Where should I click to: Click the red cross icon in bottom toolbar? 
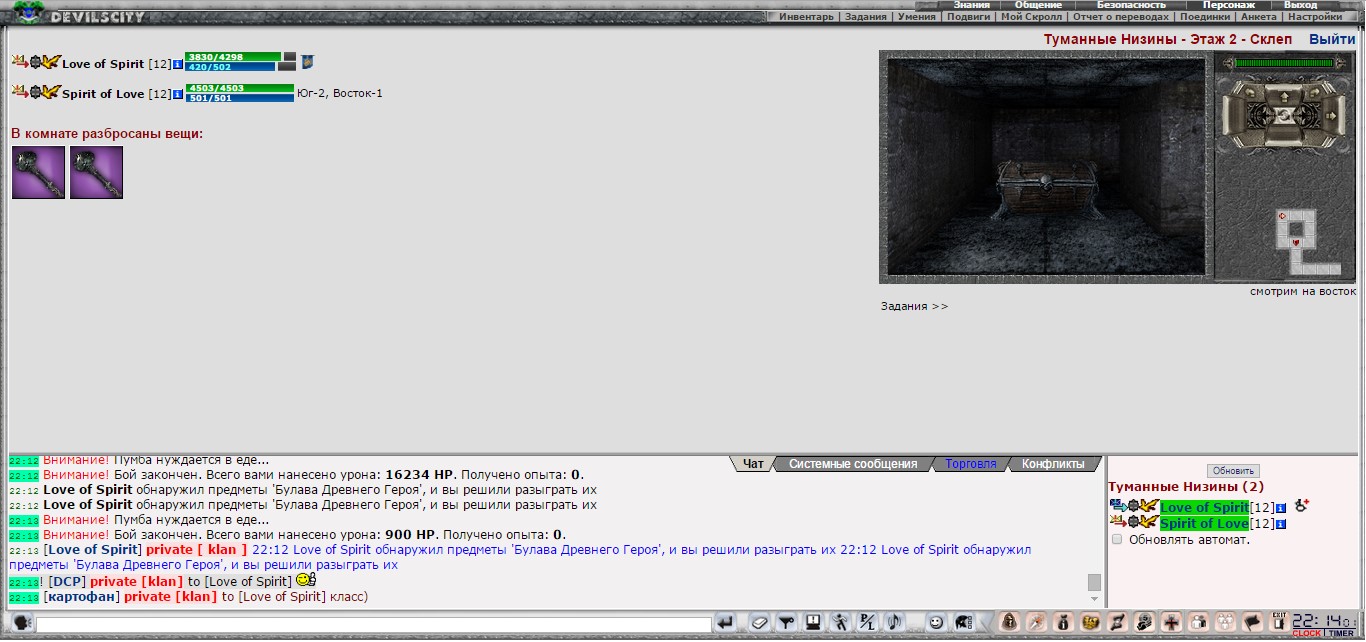click(1171, 622)
